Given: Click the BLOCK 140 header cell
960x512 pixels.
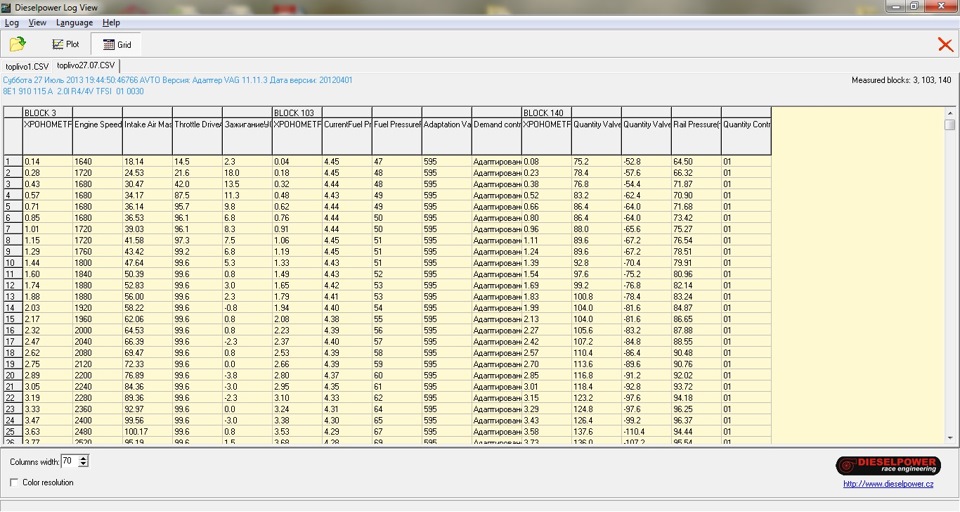Looking at the screenshot, I should pos(547,113).
